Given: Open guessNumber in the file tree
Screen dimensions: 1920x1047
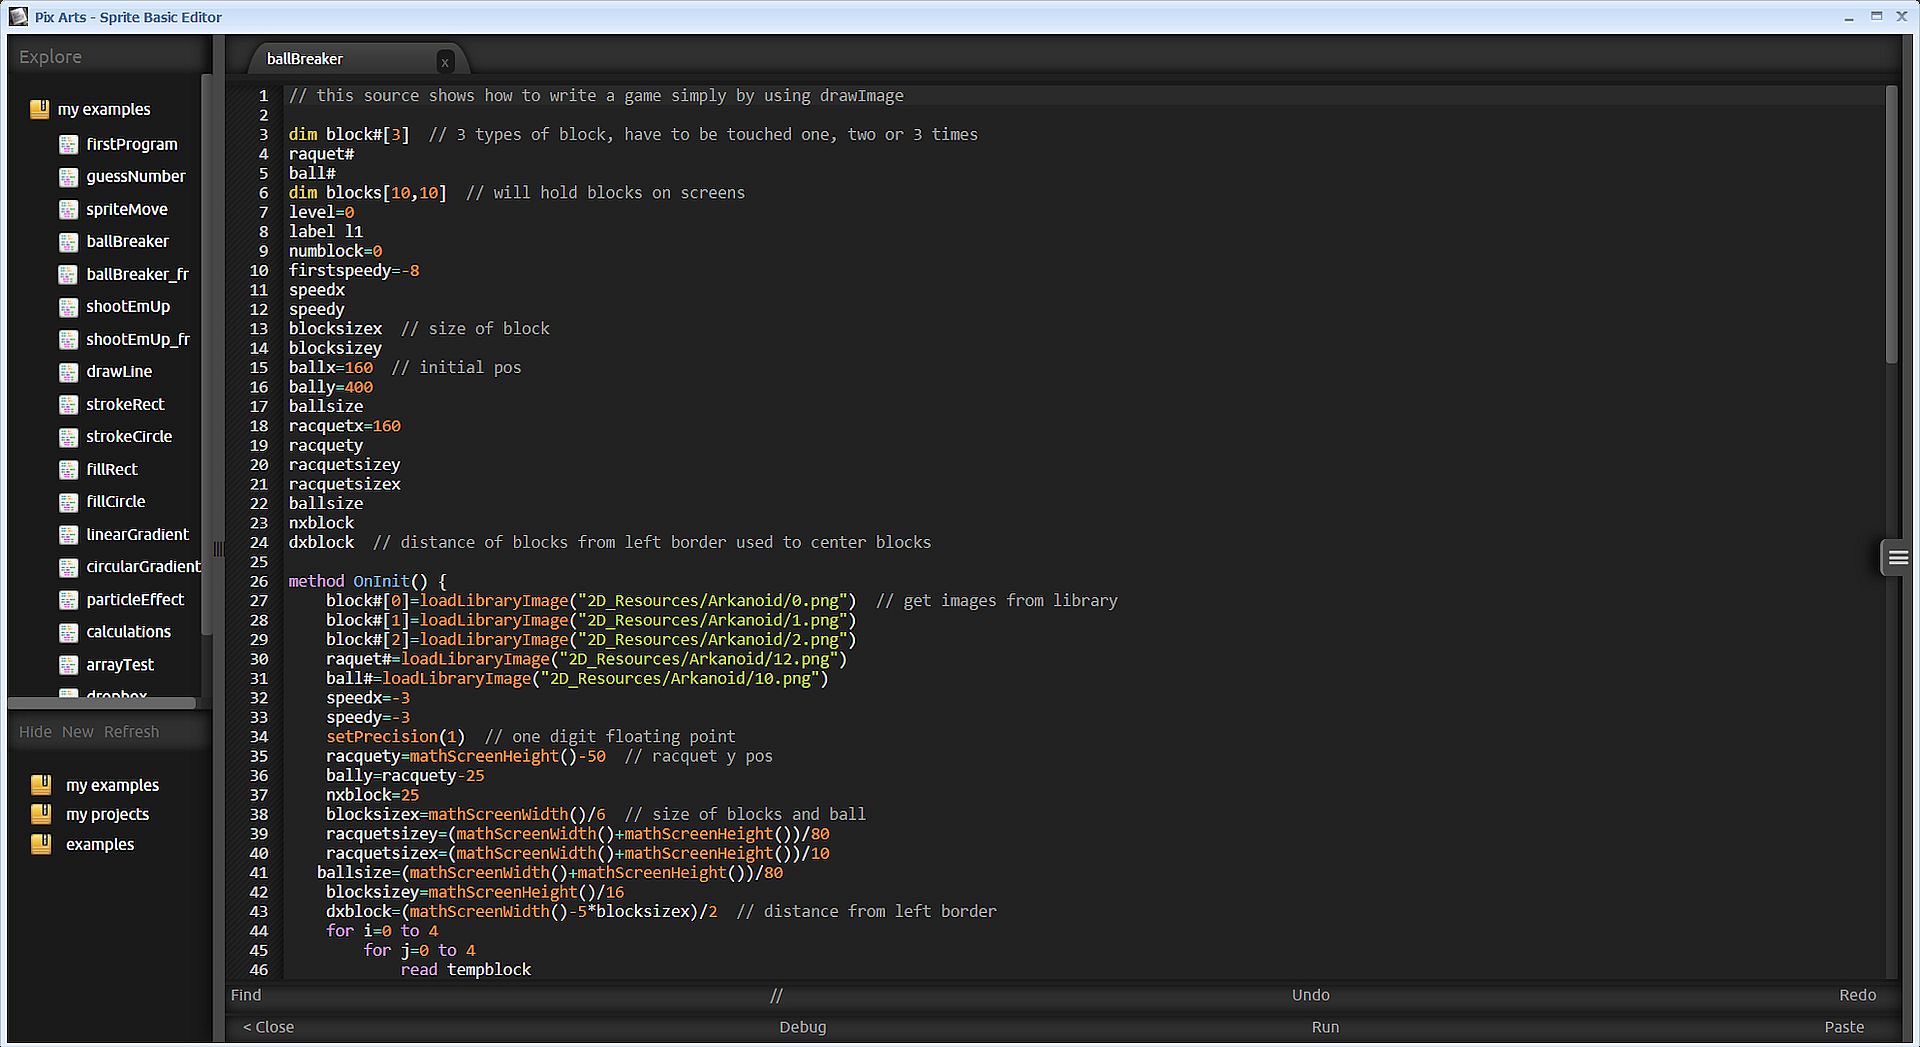Looking at the screenshot, I should coord(135,177).
